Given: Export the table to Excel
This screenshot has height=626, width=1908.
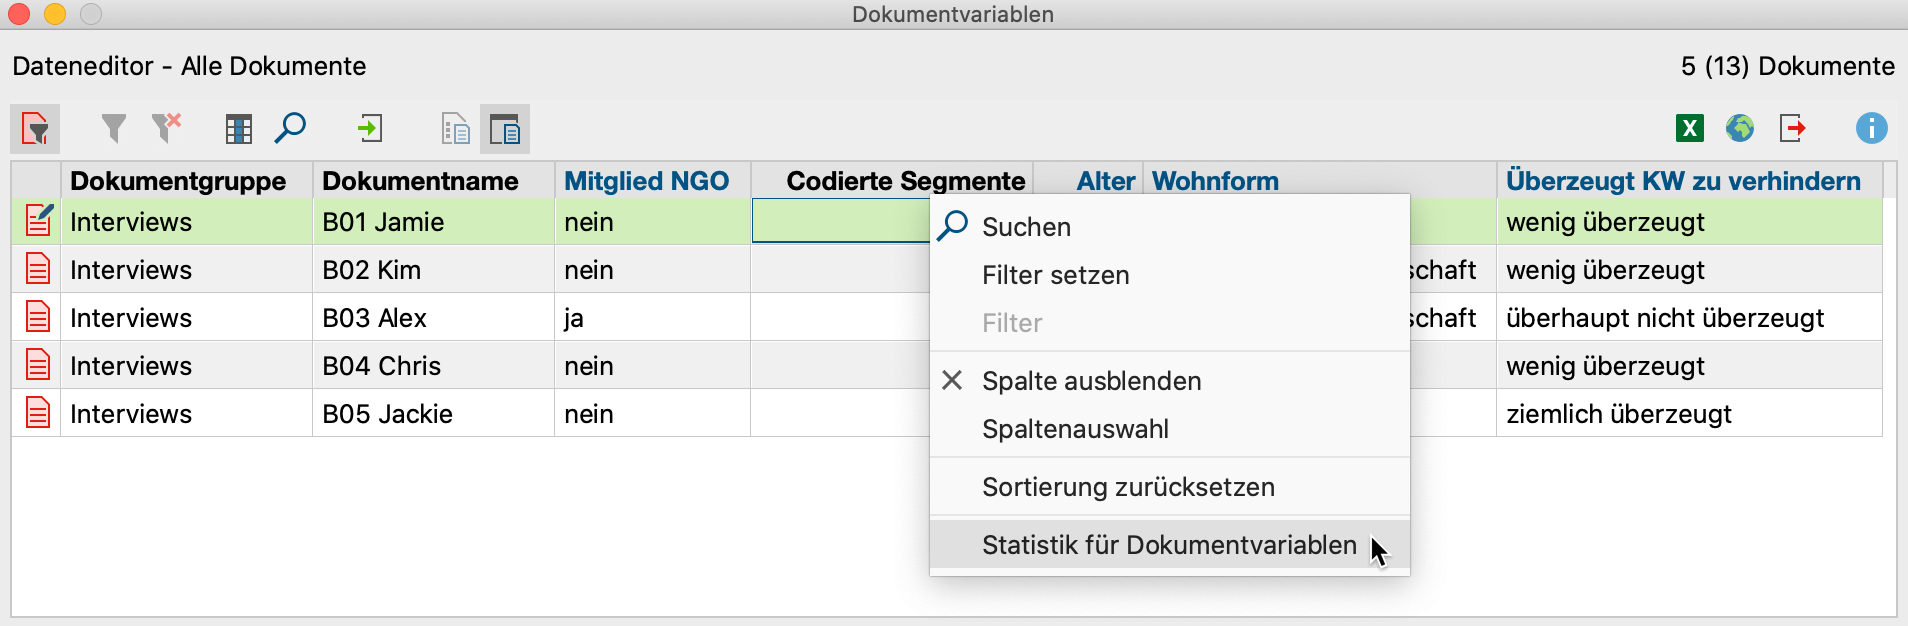Looking at the screenshot, I should [x=1690, y=128].
